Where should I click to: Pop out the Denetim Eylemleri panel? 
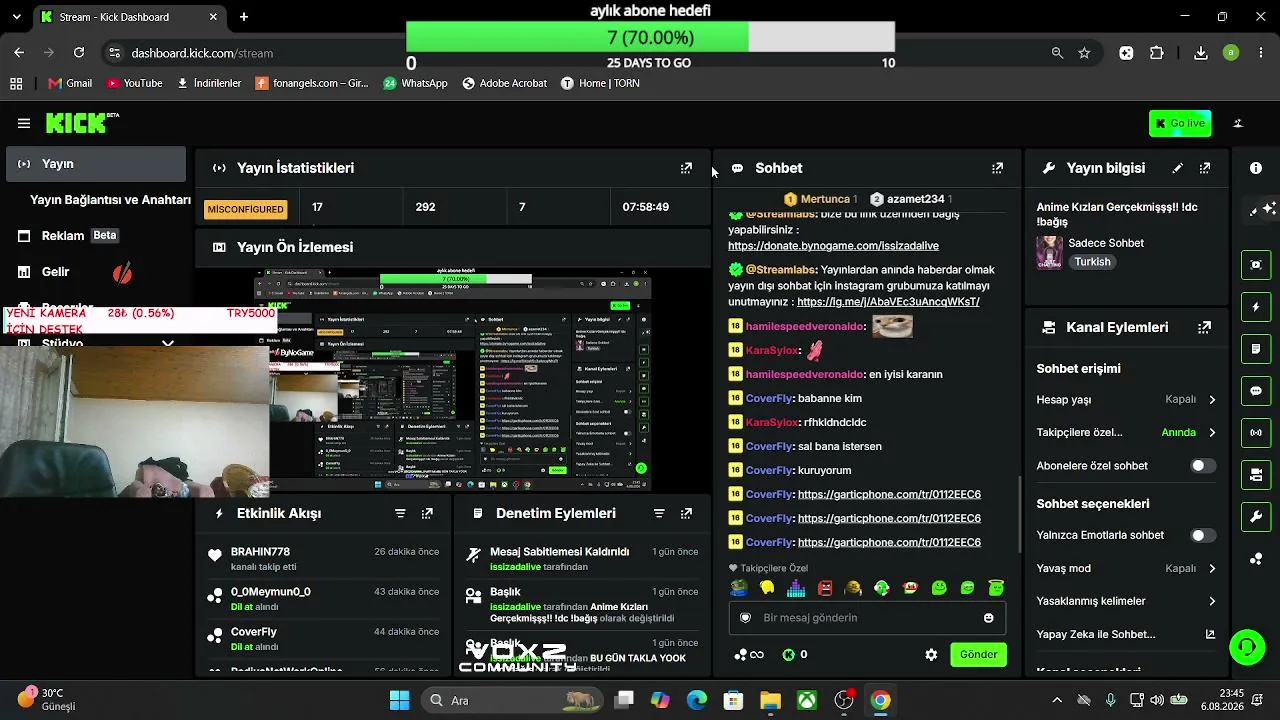(x=686, y=513)
